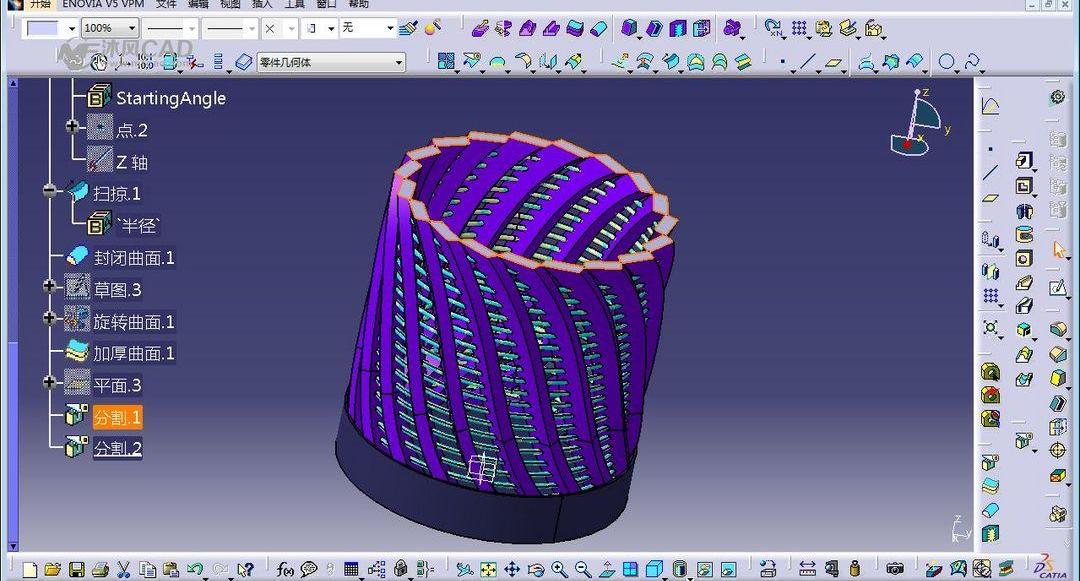Click the Save icon in bottom toolbar
The image size is (1080, 581).
[77, 570]
